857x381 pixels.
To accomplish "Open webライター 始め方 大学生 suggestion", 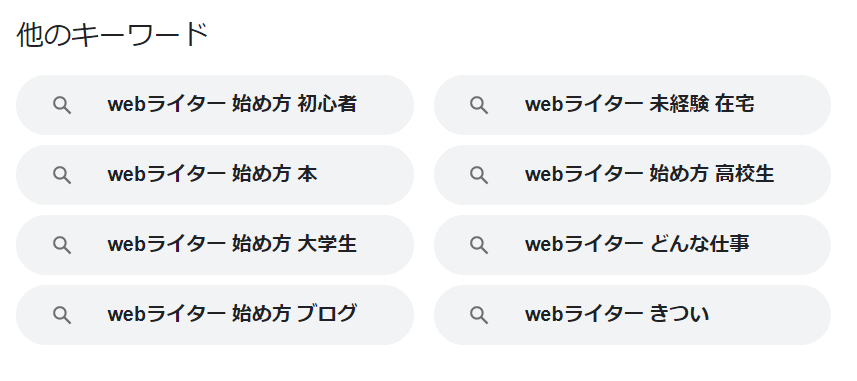I will tap(232, 244).
